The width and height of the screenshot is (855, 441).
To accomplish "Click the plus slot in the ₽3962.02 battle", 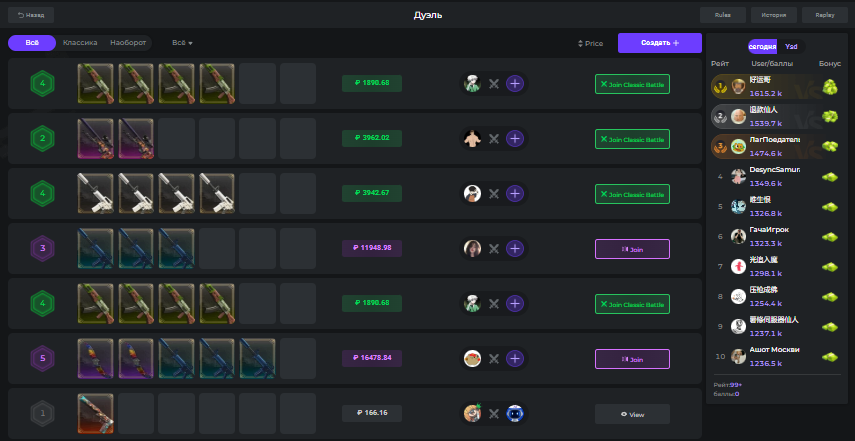I will pyautogui.click(x=515, y=139).
